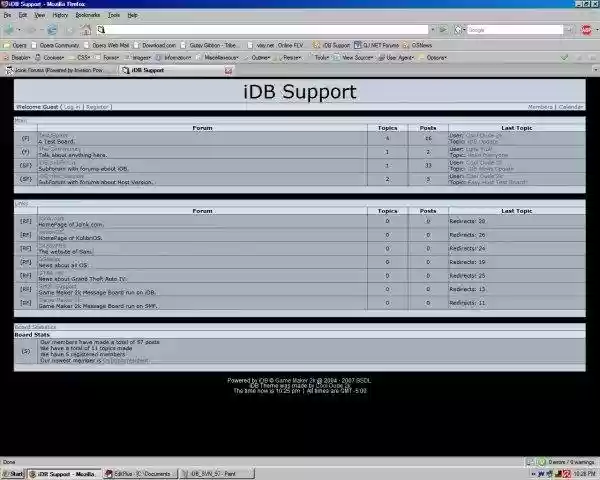Open the Opera bookmarks folder
Screen dimensions: 600x480
coord(15,45)
